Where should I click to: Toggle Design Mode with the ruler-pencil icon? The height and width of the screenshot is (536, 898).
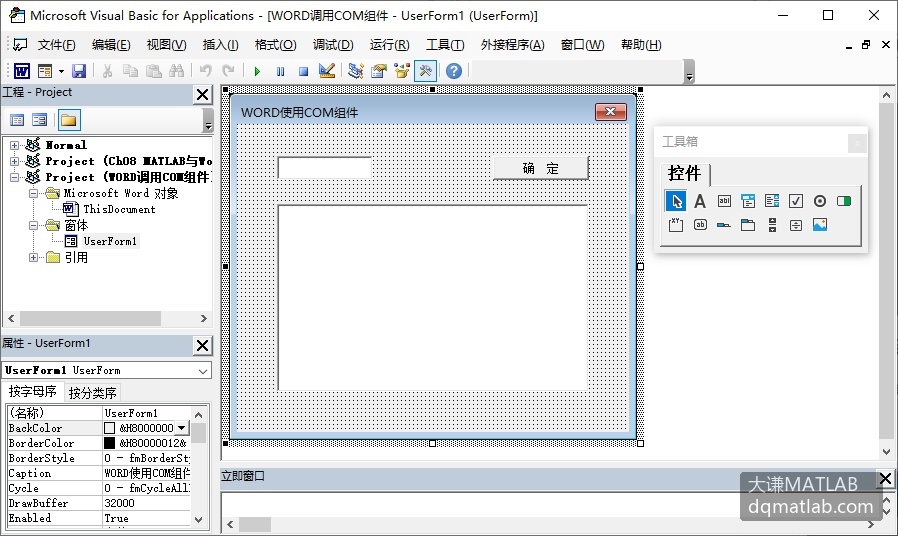point(327,71)
